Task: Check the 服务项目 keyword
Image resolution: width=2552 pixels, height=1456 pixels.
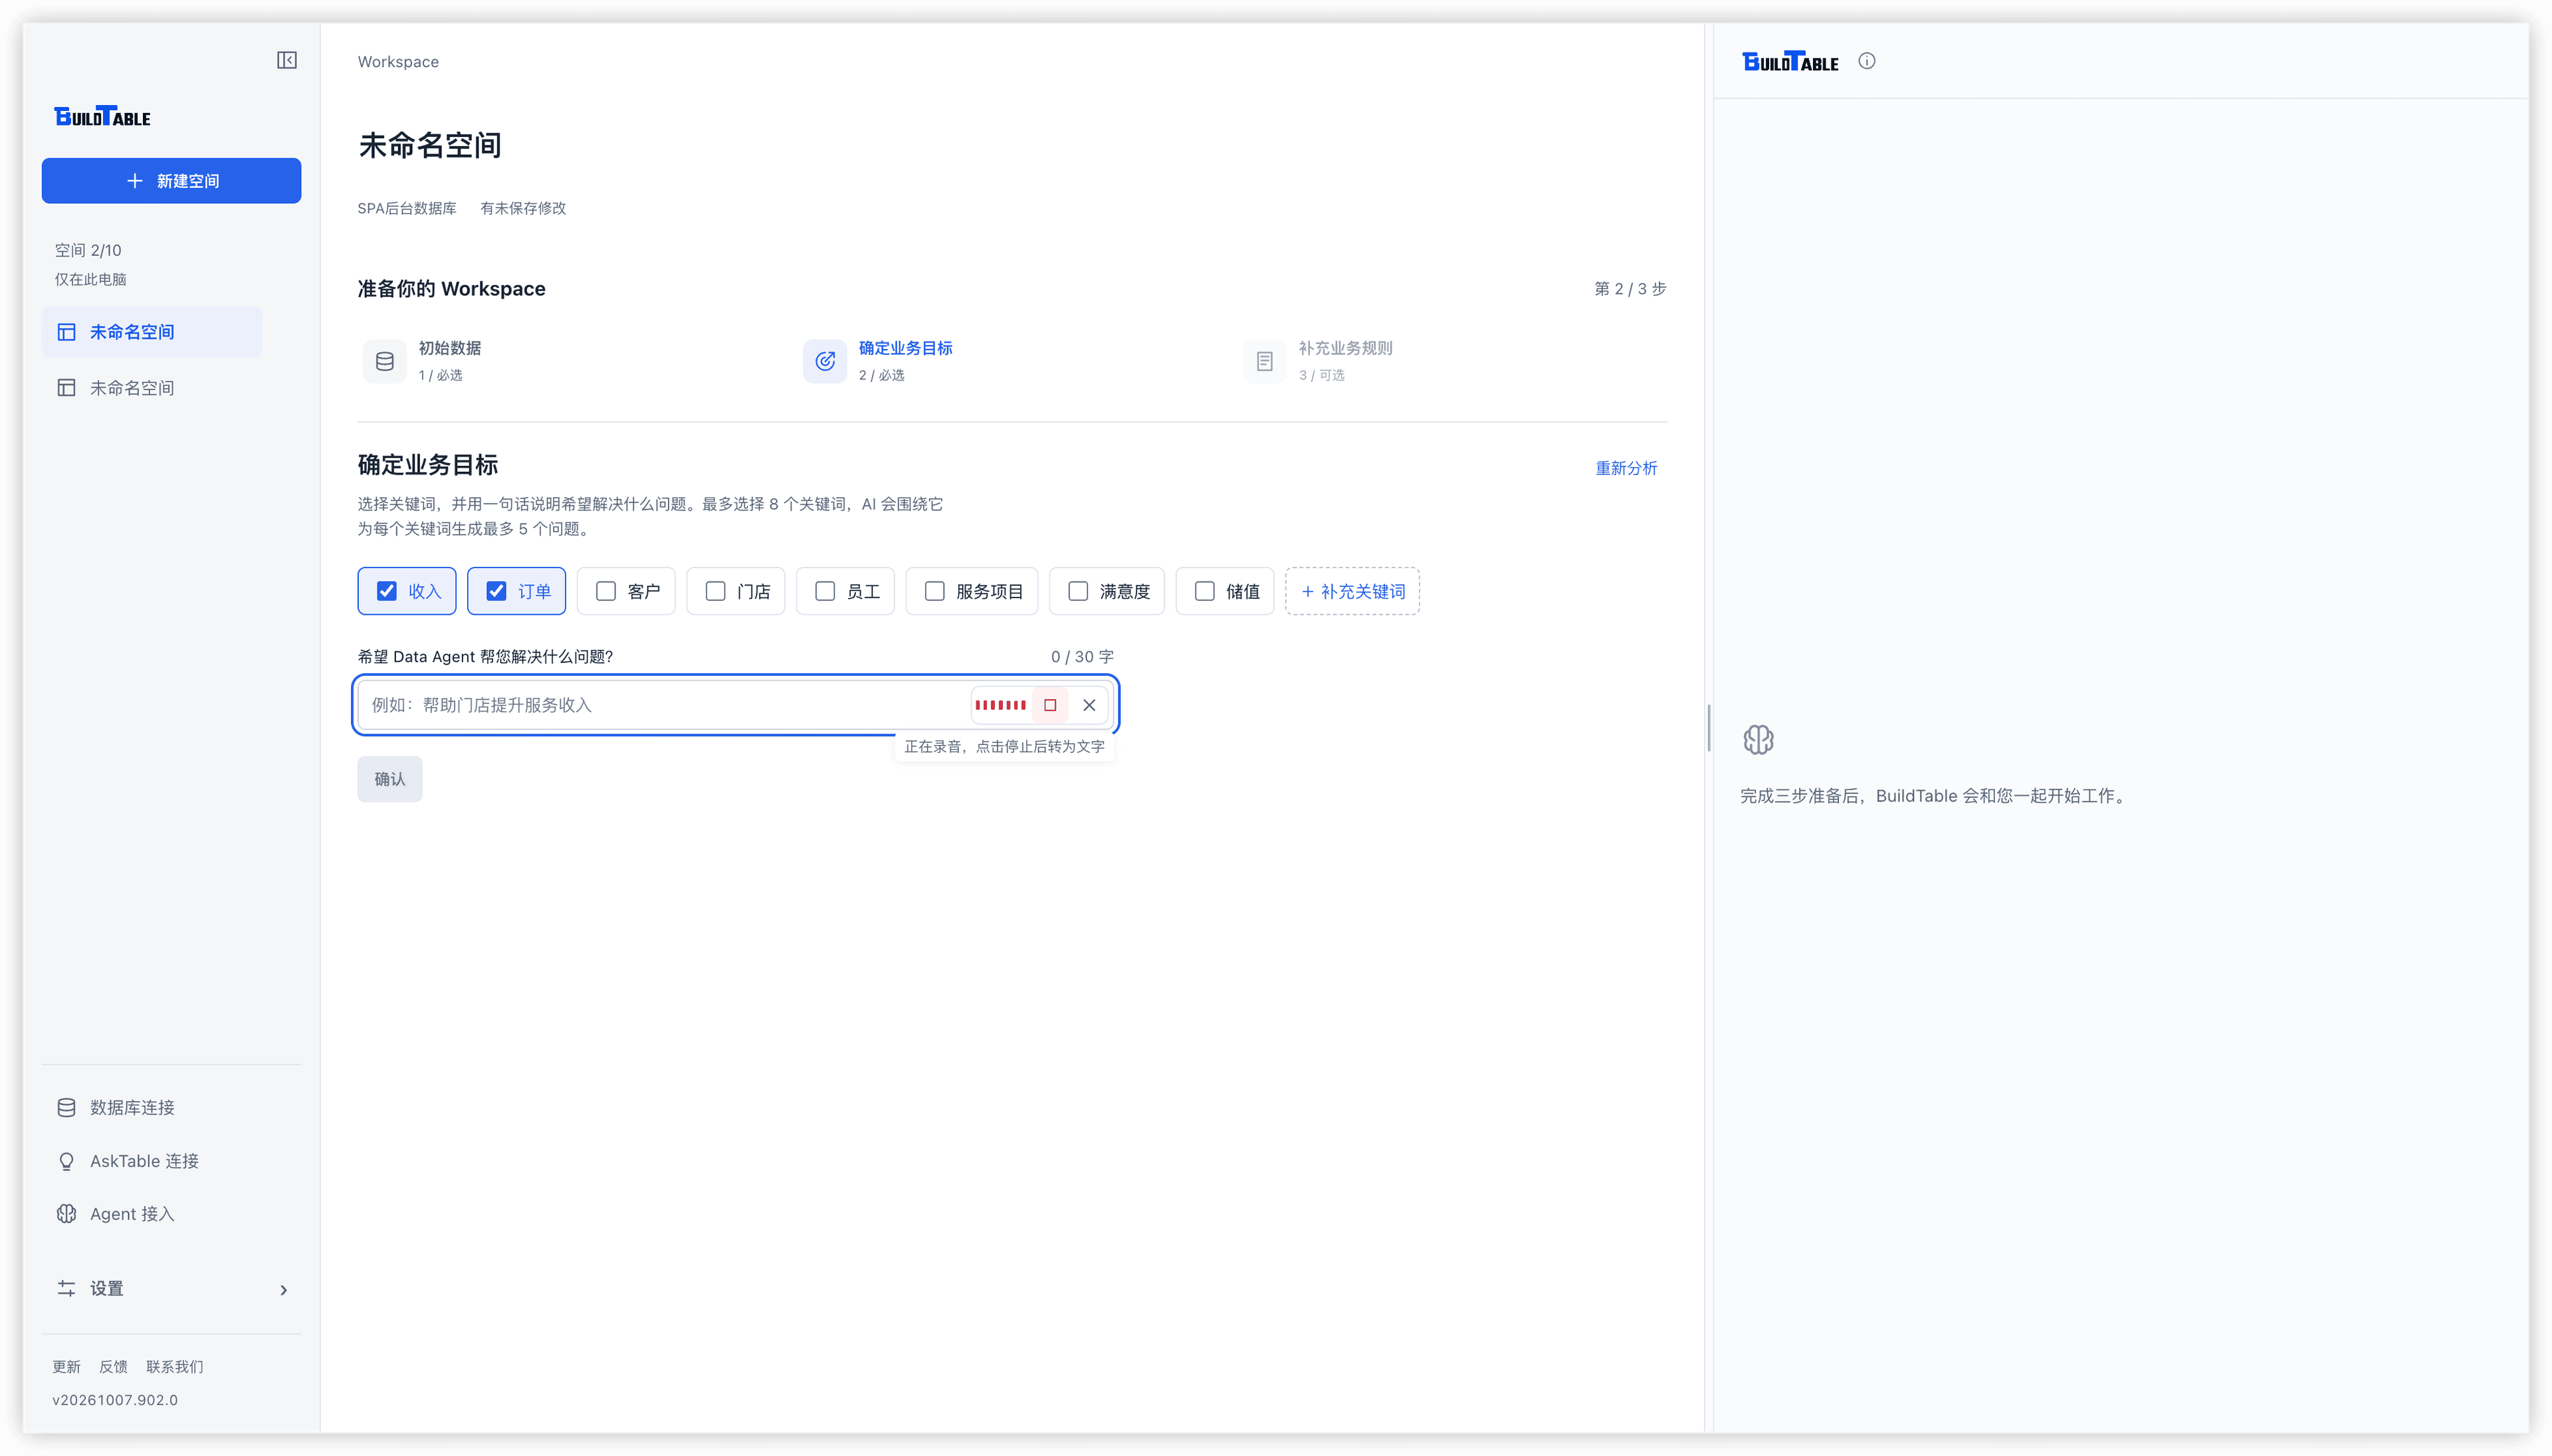Action: 971,591
